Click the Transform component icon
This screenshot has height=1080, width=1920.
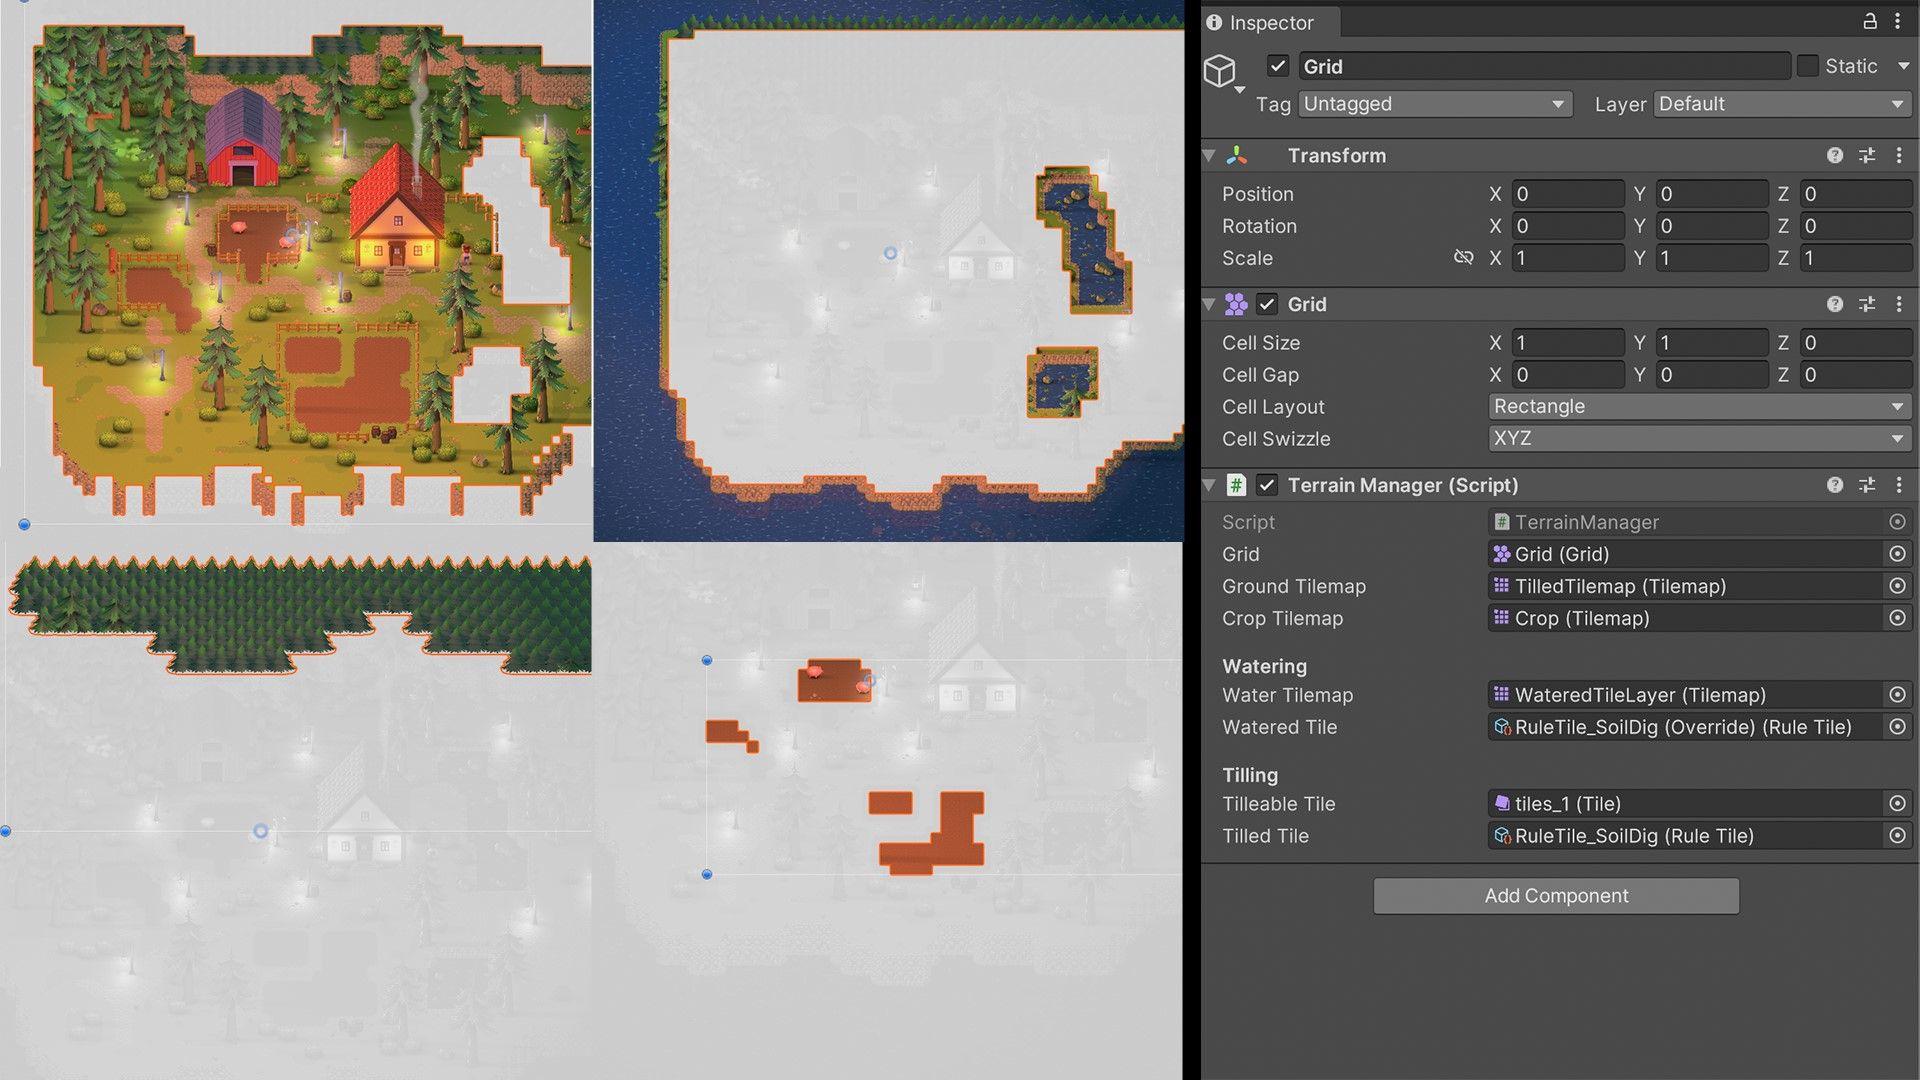tap(1233, 156)
